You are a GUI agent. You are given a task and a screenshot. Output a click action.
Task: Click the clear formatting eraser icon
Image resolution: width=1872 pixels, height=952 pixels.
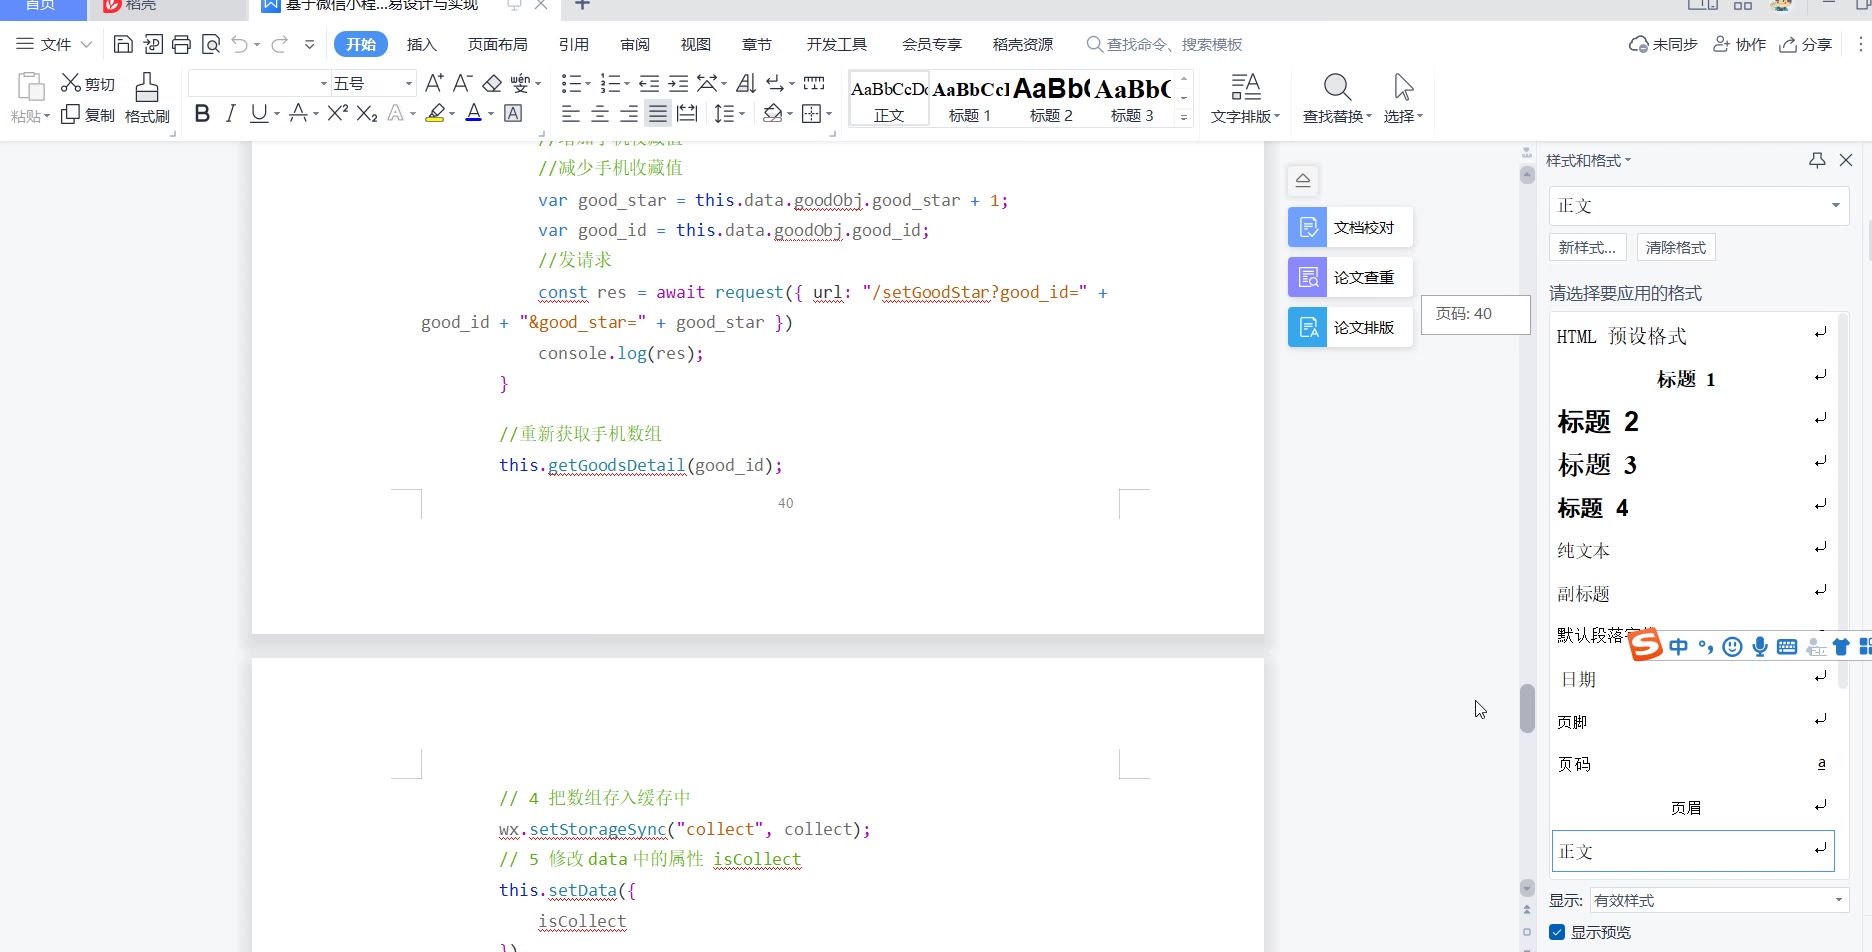(492, 83)
